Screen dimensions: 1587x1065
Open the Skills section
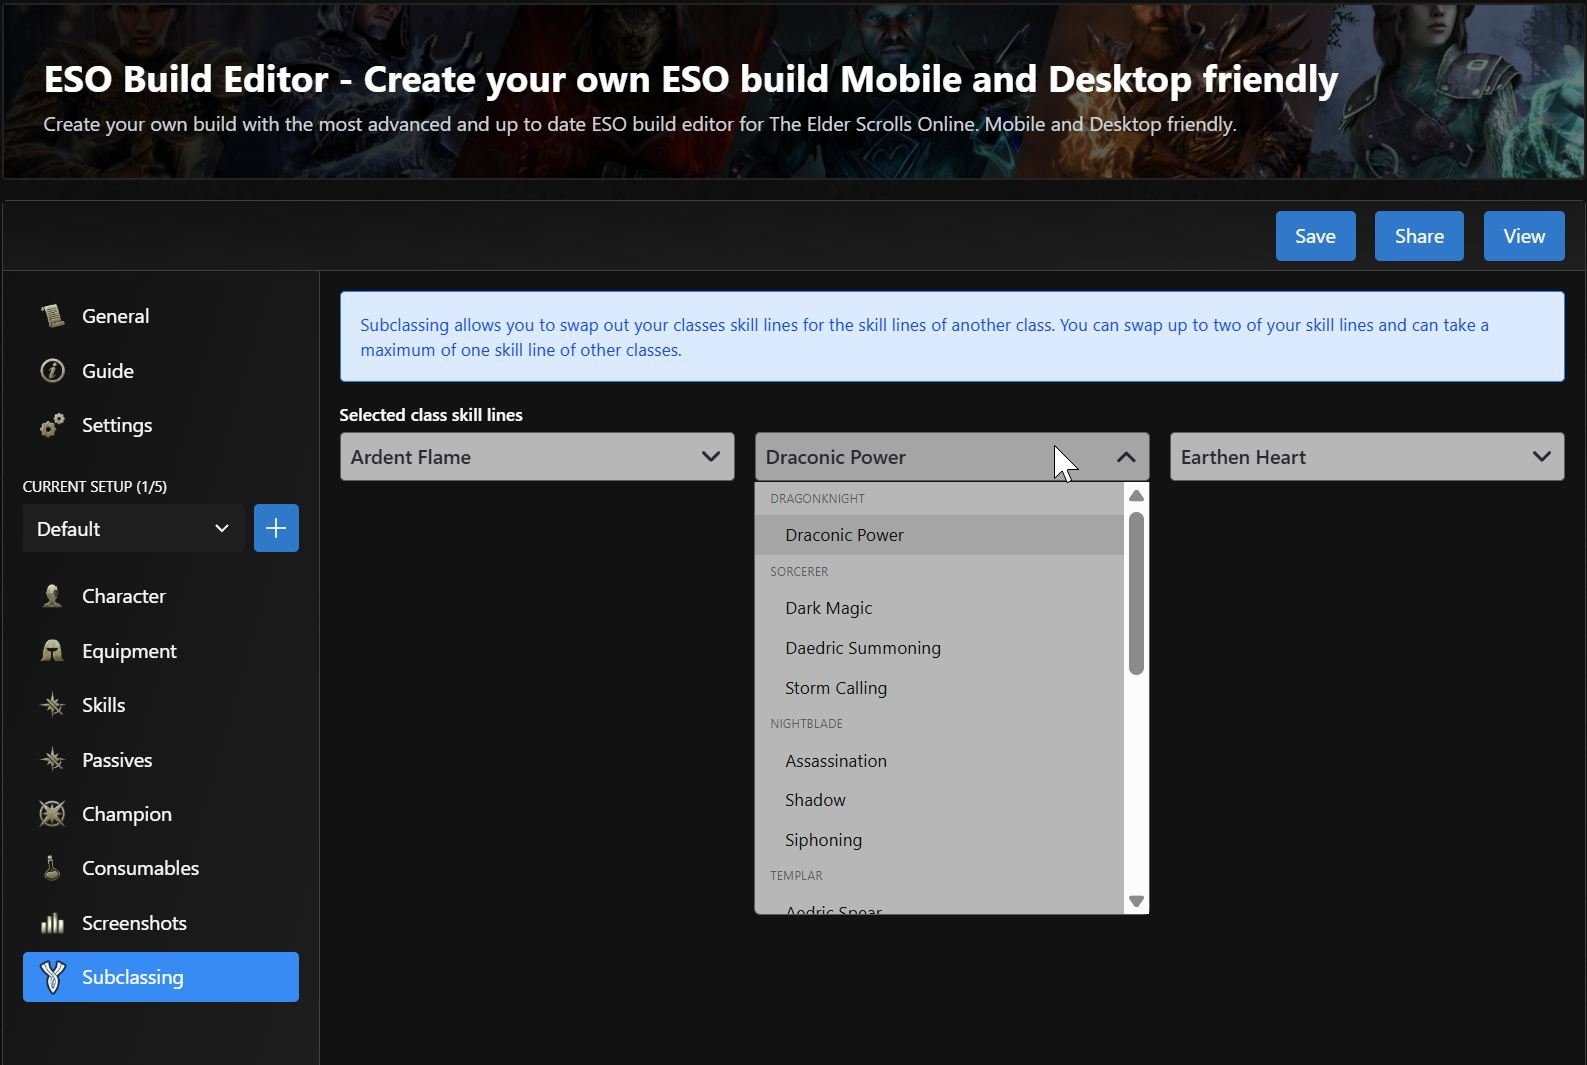click(x=161, y=705)
